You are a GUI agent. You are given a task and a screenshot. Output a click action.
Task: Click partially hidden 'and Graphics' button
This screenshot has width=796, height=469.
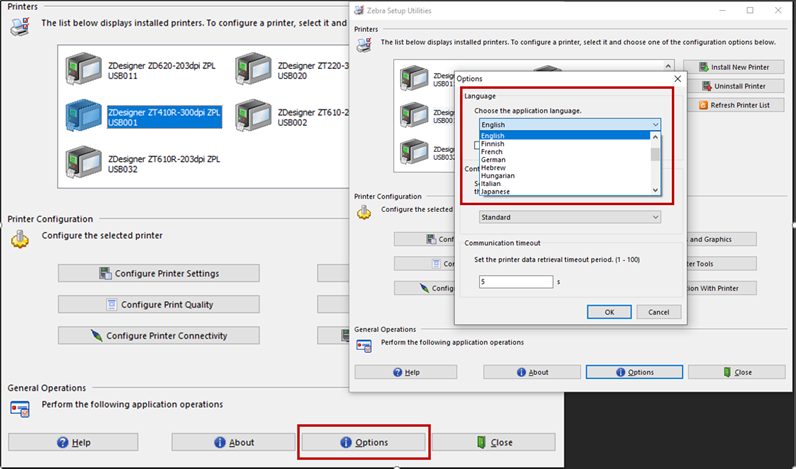(721, 239)
